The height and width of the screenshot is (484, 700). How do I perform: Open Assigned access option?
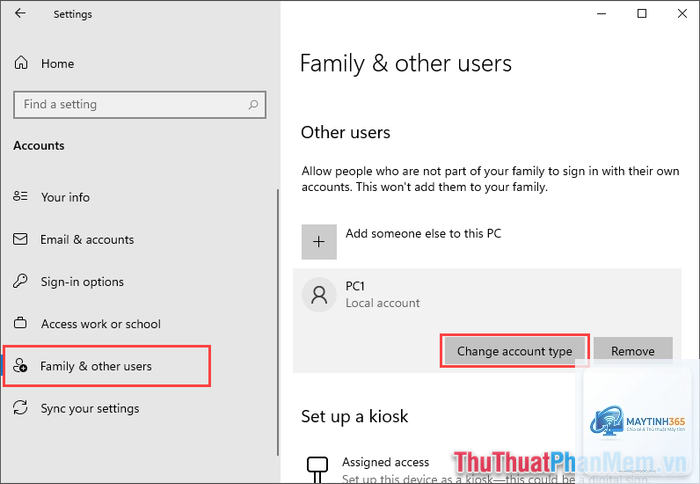(385, 462)
